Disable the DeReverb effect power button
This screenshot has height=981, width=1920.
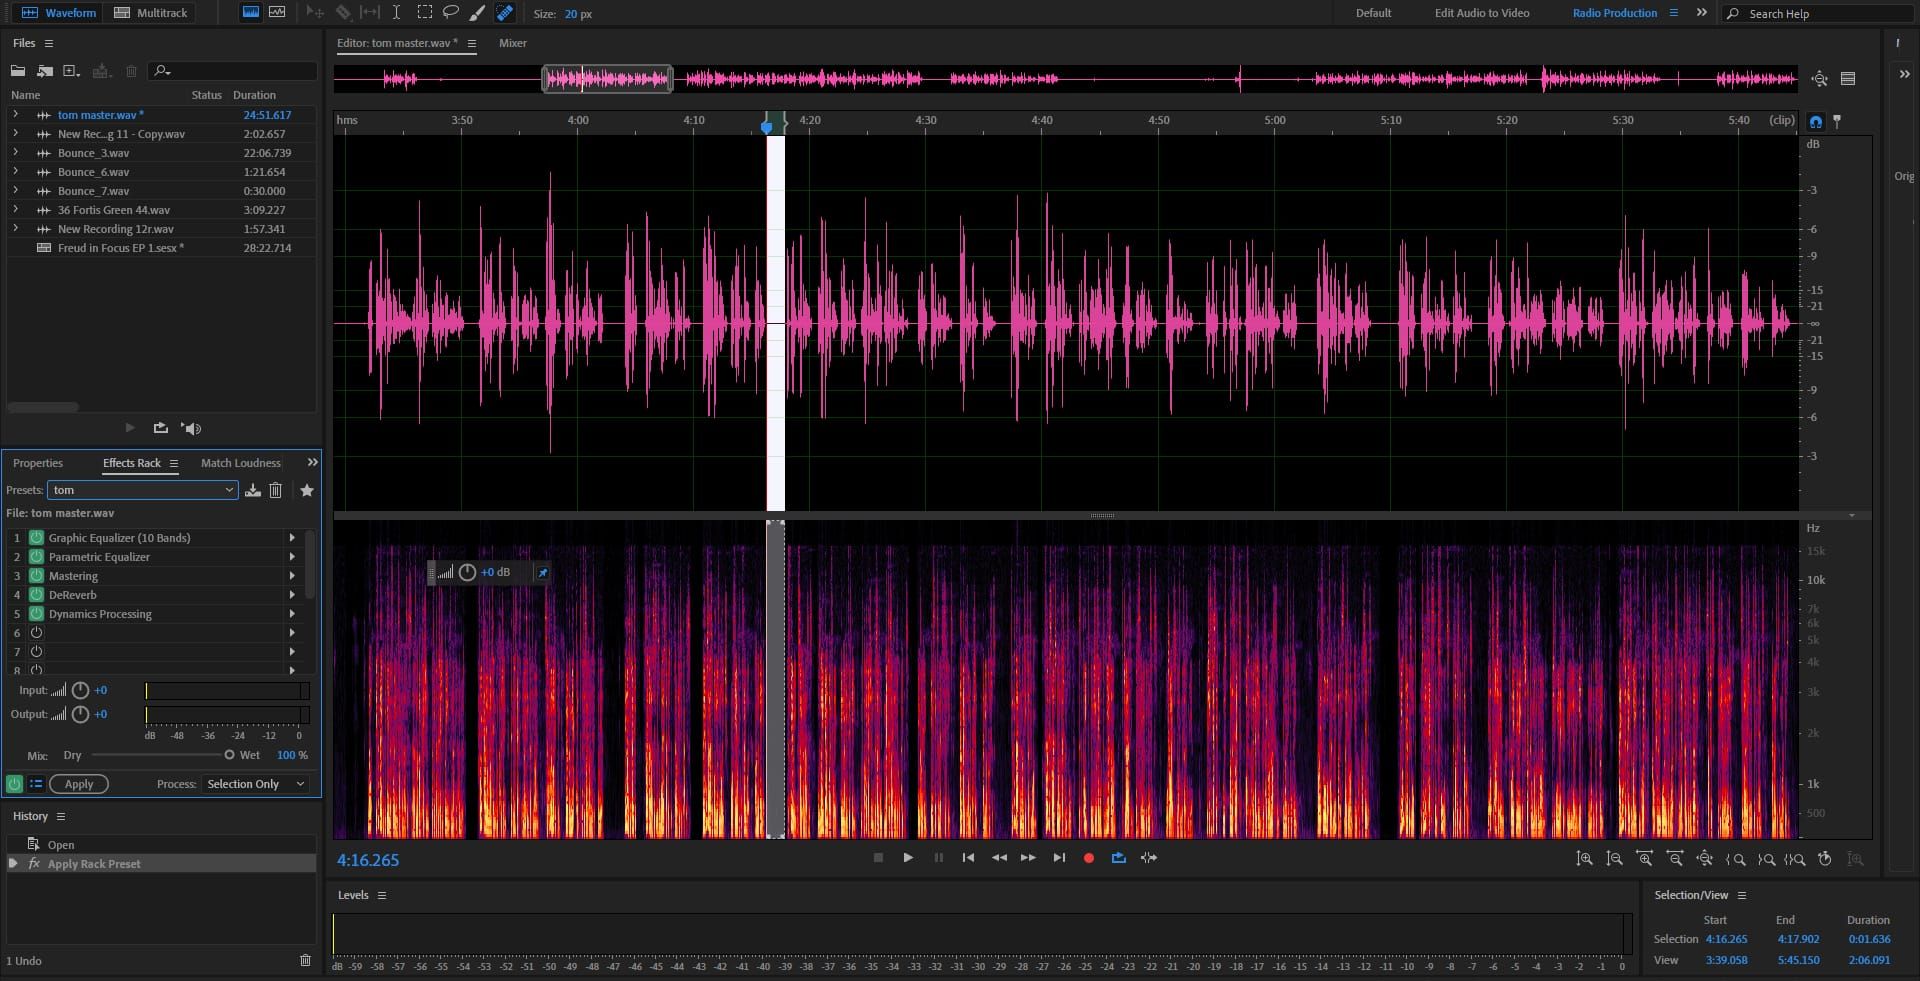pos(36,595)
